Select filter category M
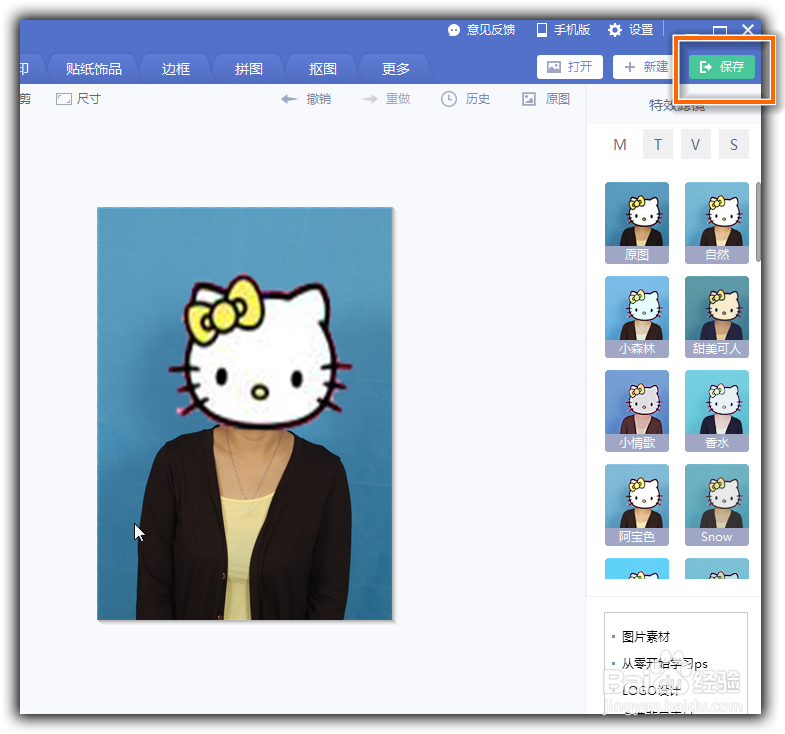The width and height of the screenshot is (785, 734). [620, 145]
